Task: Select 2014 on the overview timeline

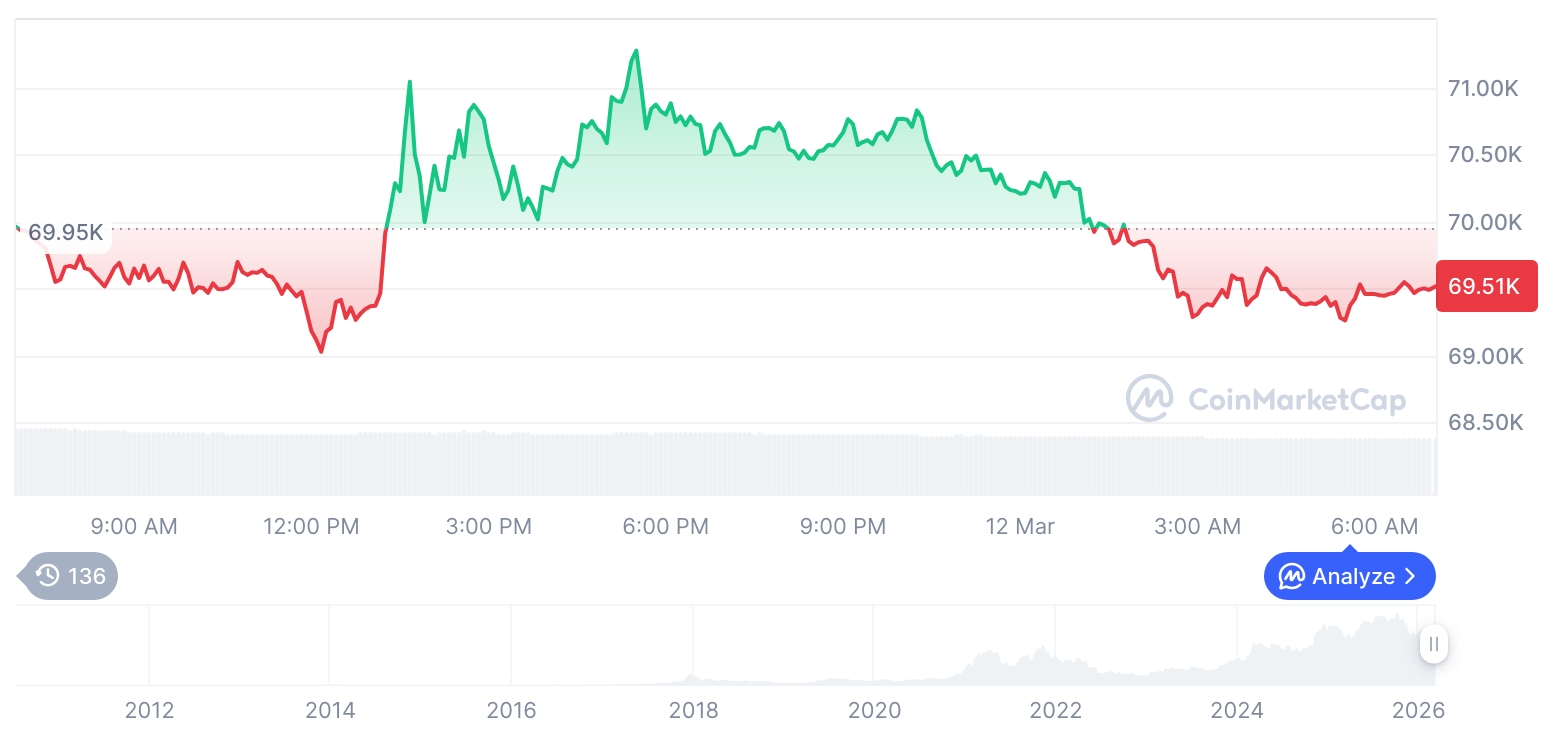Action: 330,710
